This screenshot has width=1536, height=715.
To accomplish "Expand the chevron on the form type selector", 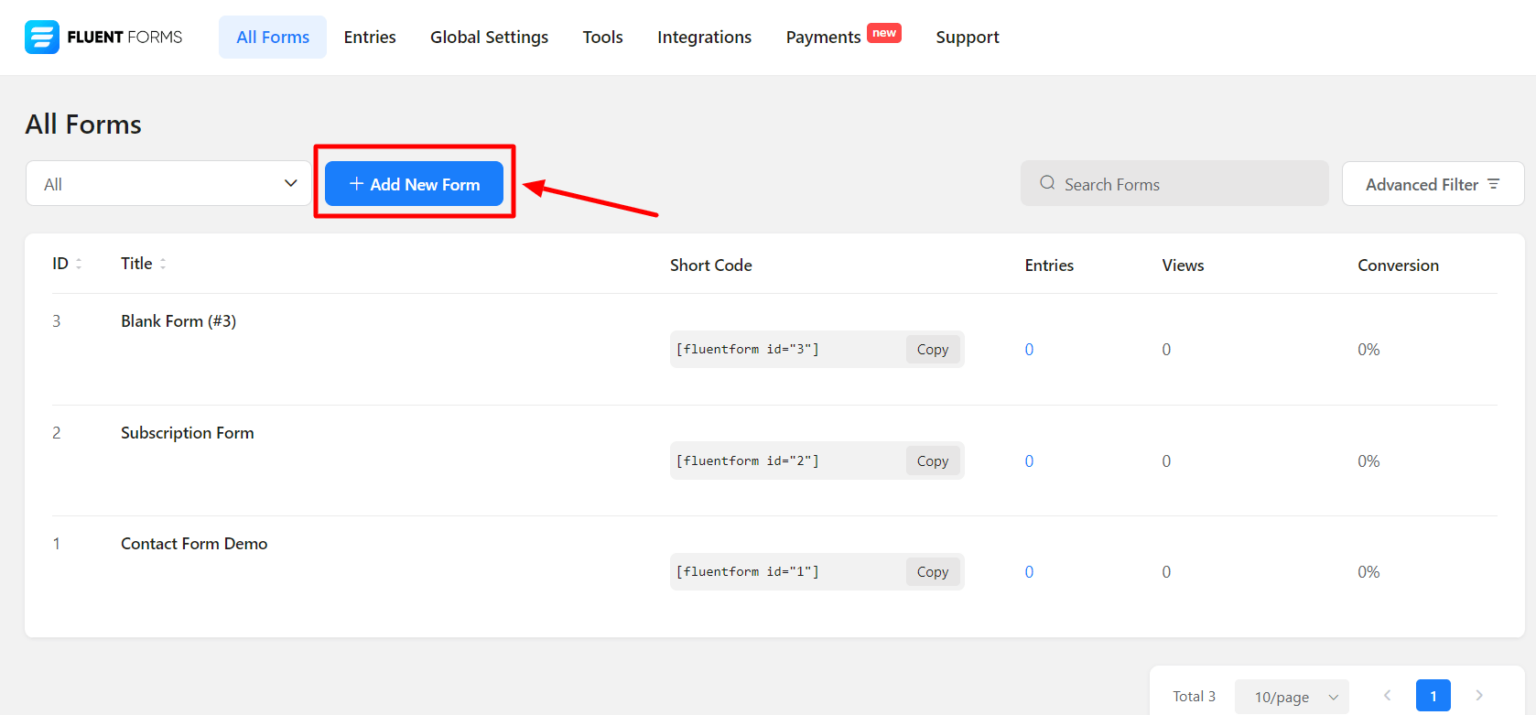I will click(x=291, y=183).
